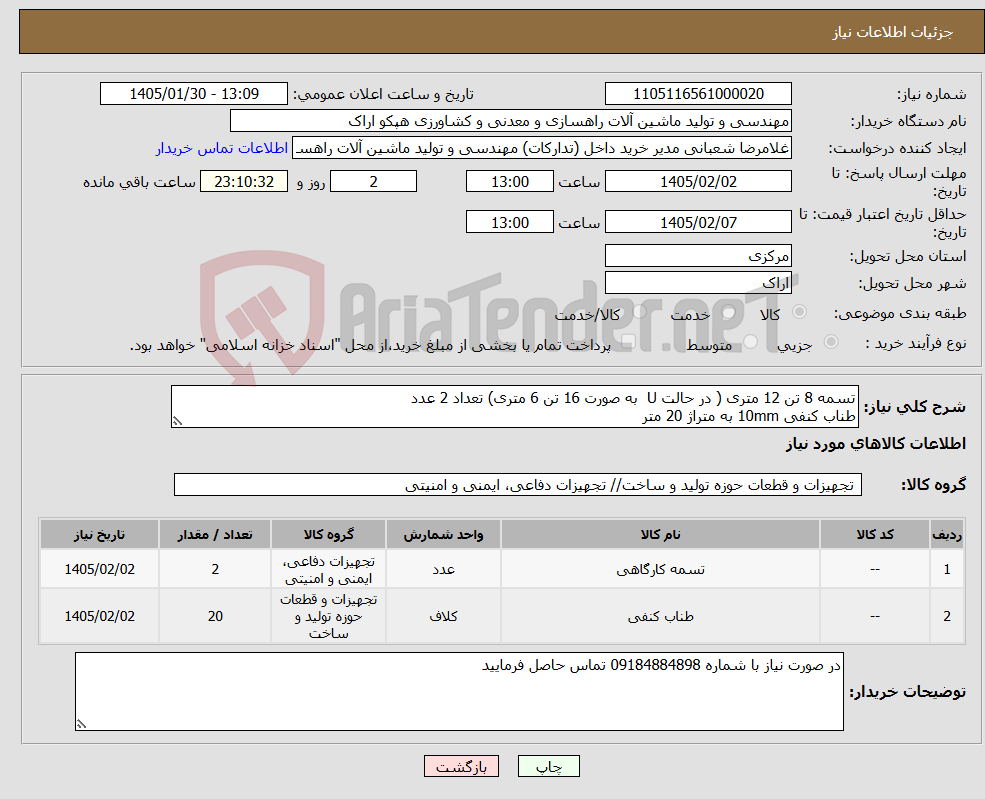Click the بازگشت (back) button
Screen dimensions: 985x799
click(x=461, y=766)
